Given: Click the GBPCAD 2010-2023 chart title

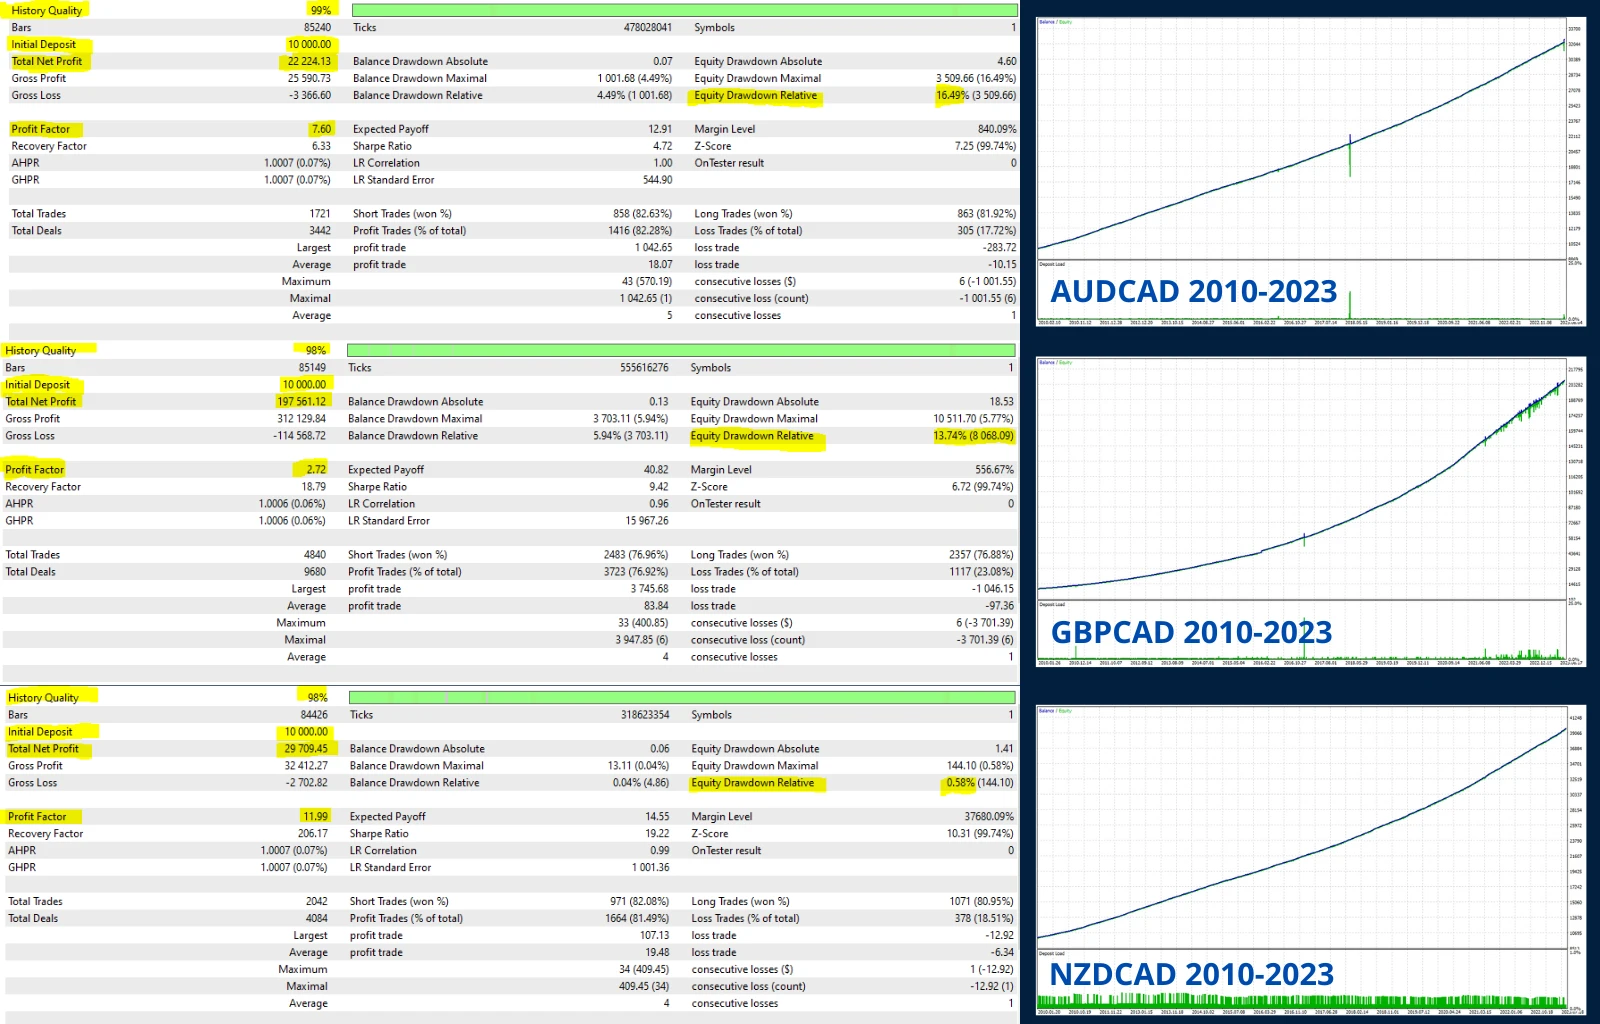Looking at the screenshot, I should [1191, 632].
